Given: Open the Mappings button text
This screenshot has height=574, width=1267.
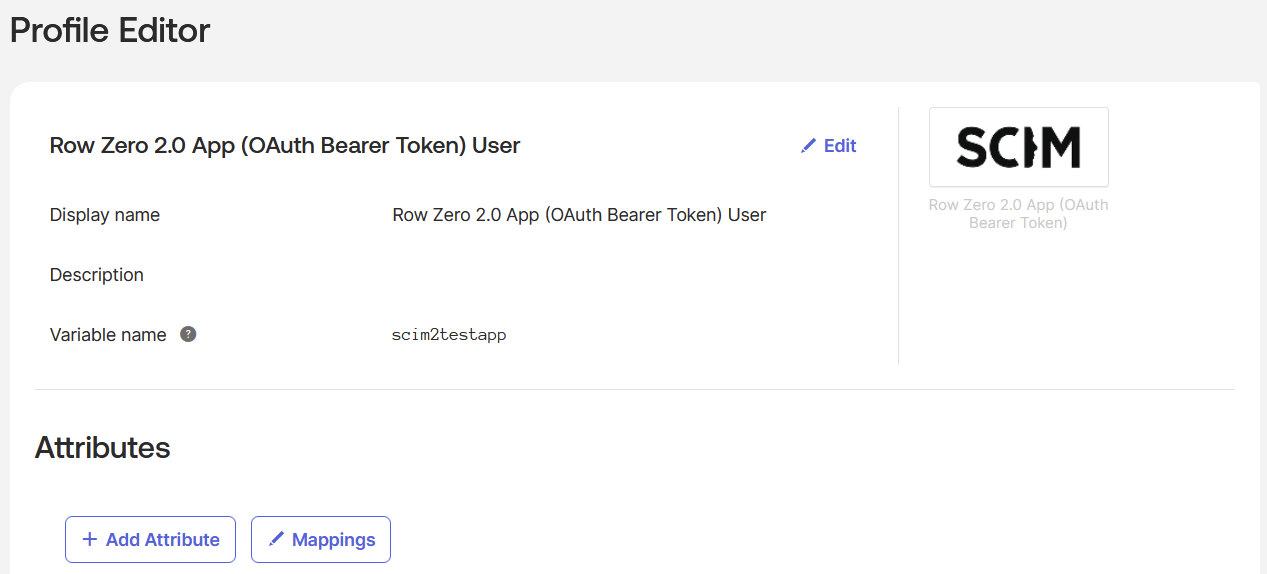Looking at the screenshot, I should point(333,540).
